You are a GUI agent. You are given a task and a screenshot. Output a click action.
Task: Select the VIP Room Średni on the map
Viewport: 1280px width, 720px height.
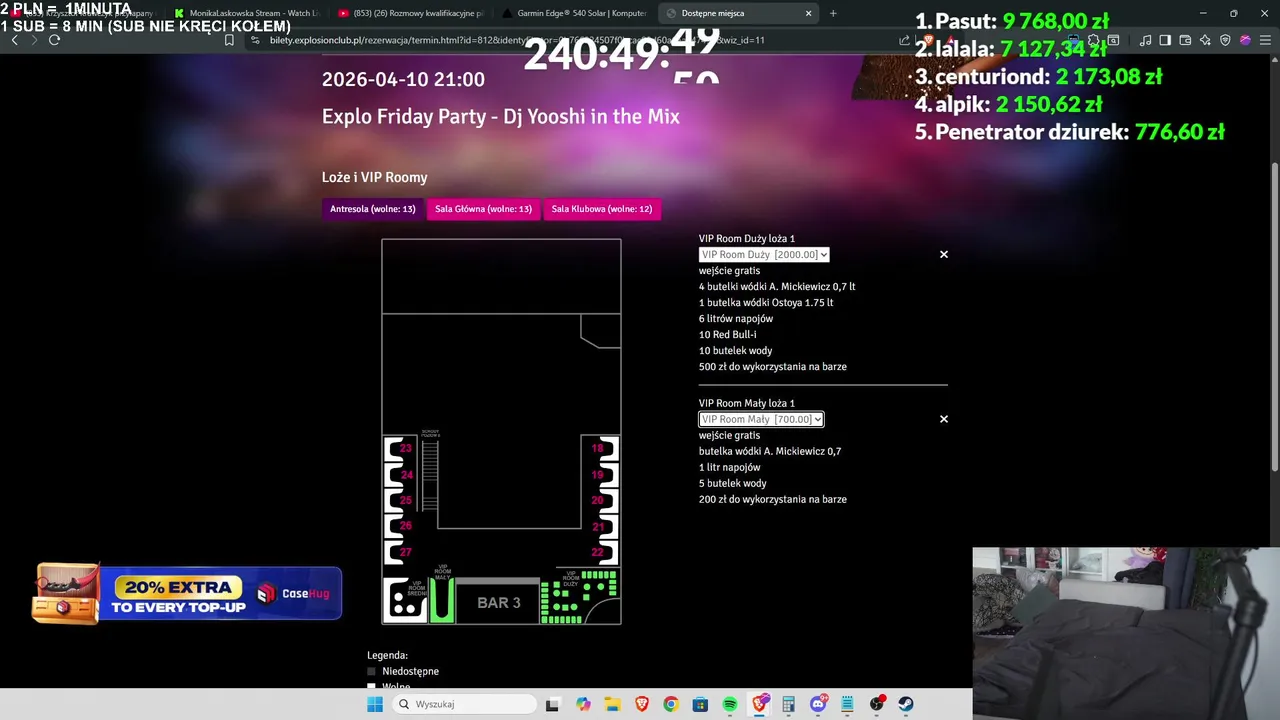[x=406, y=600]
